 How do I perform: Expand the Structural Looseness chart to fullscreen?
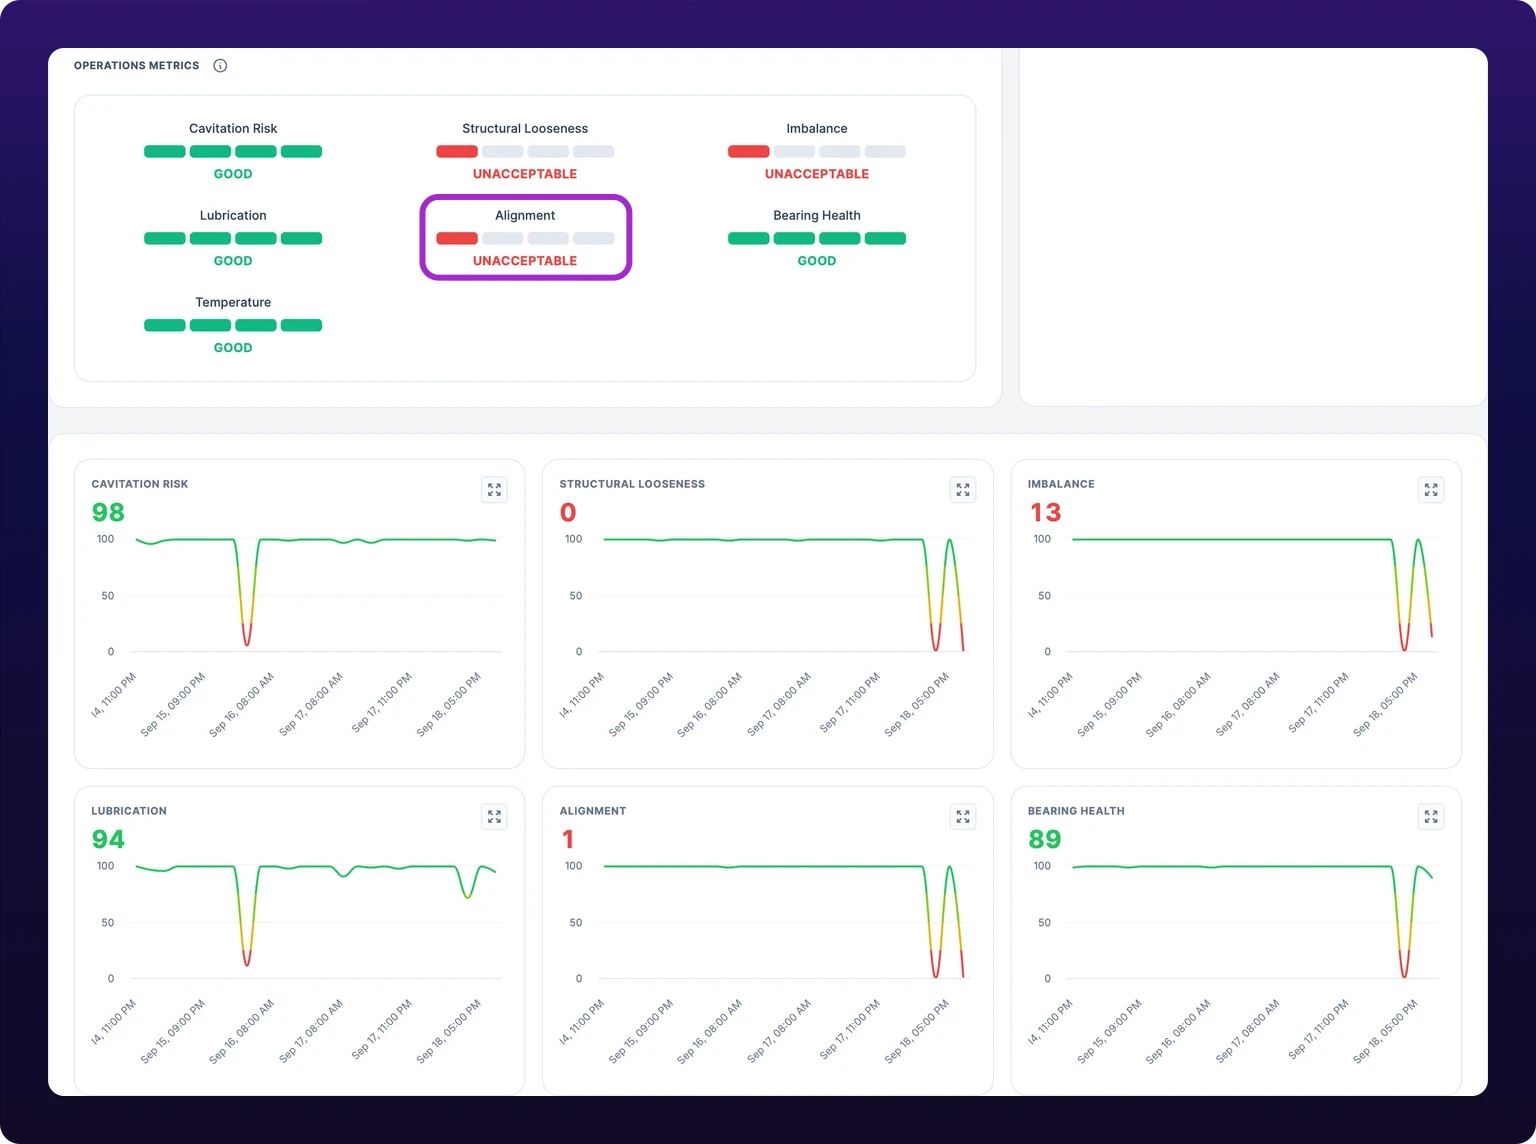963,490
